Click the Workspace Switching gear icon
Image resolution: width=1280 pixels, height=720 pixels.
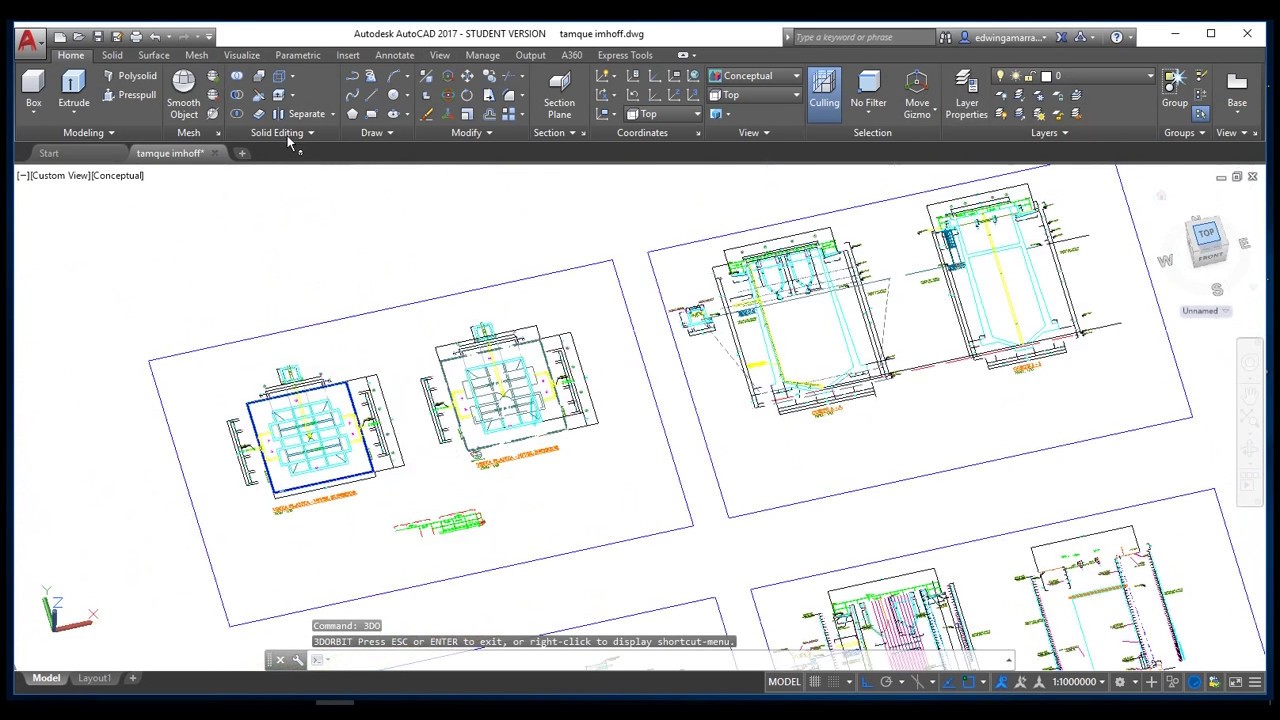point(1120,682)
